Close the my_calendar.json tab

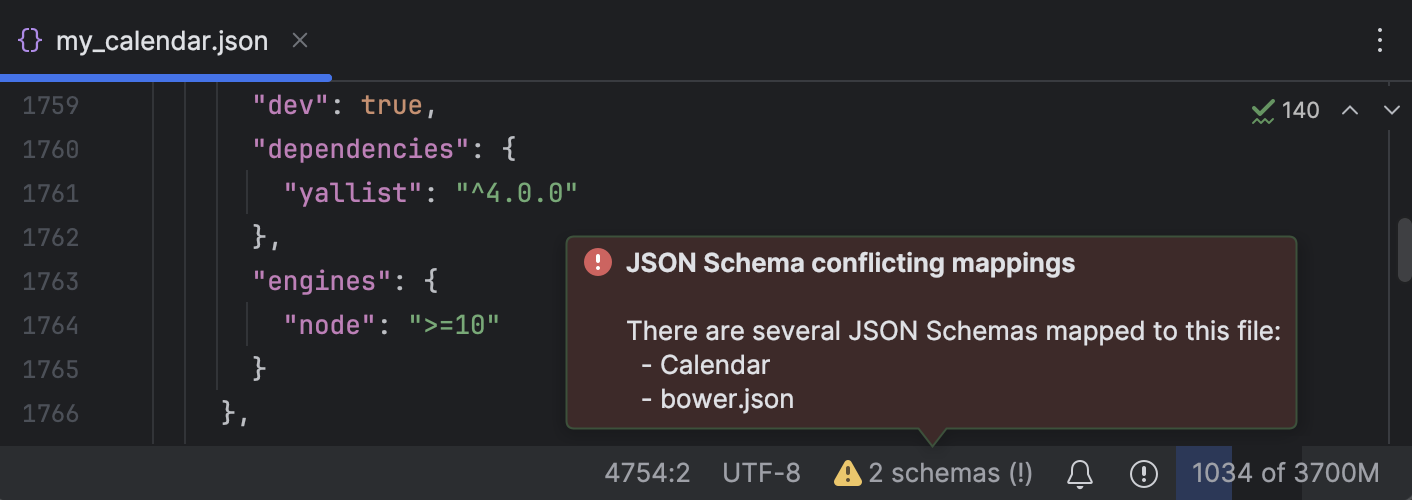[299, 41]
